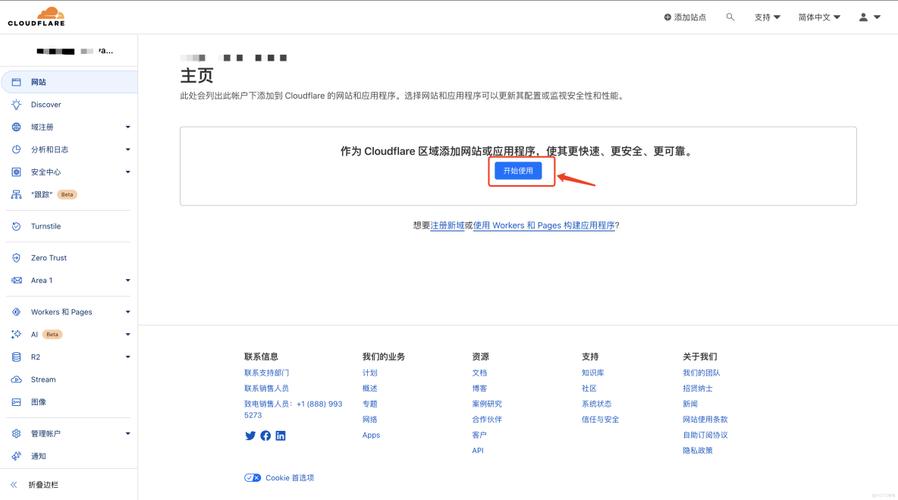Click the 计划 footer link
The image size is (898, 500).
click(x=369, y=372)
